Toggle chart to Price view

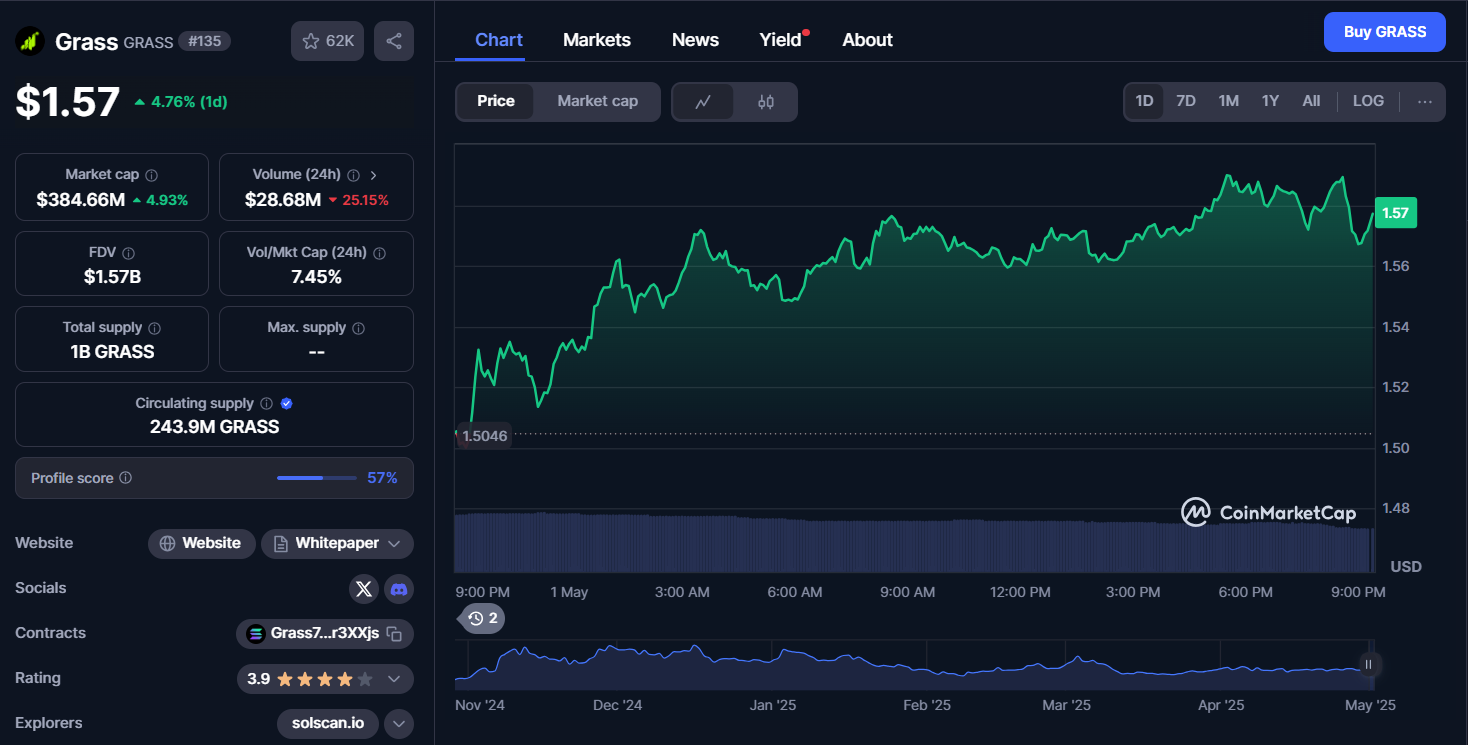coord(496,101)
